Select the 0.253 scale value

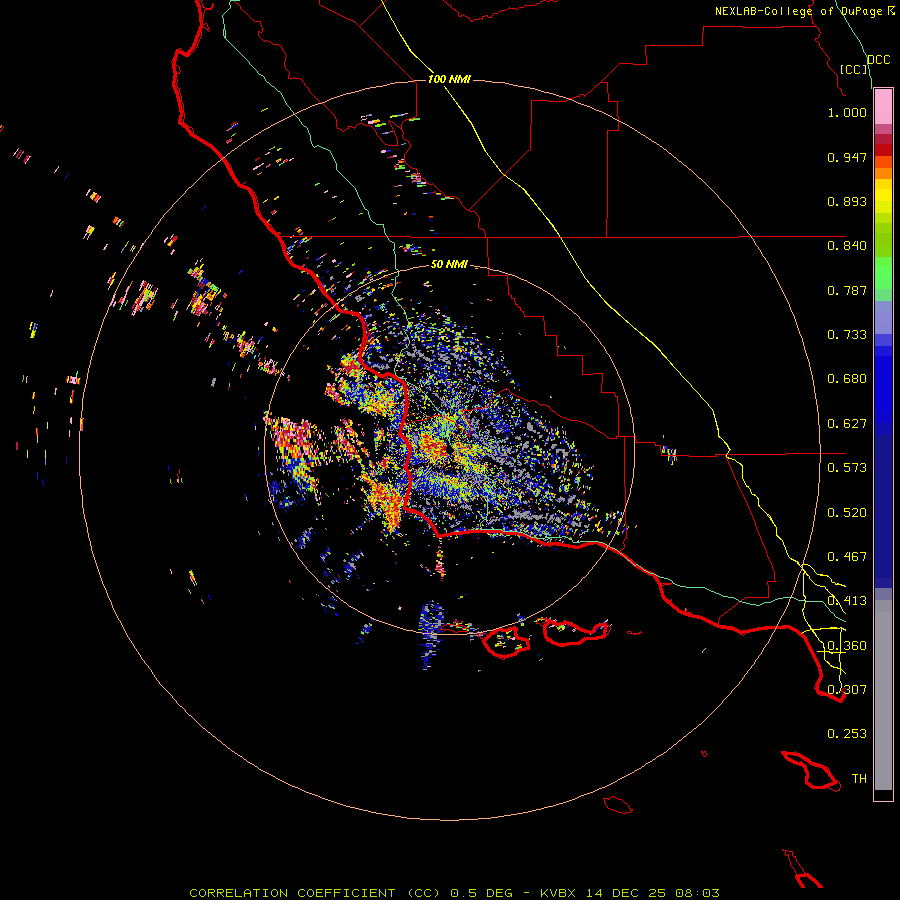pyautogui.click(x=847, y=734)
